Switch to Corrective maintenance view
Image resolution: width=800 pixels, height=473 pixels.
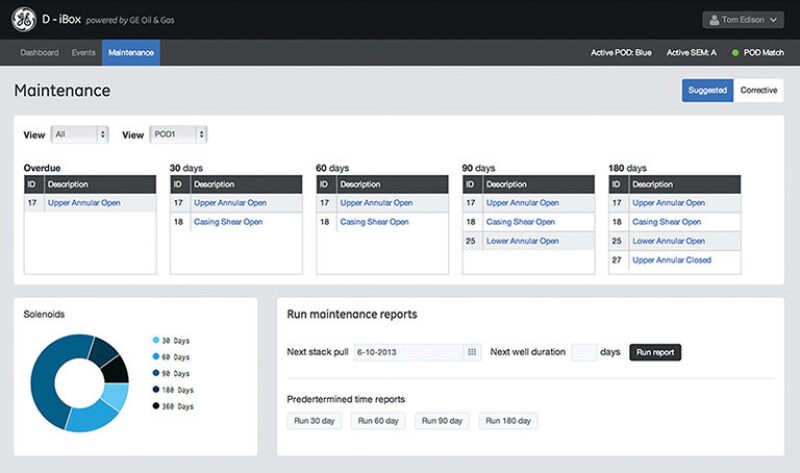tap(758, 90)
